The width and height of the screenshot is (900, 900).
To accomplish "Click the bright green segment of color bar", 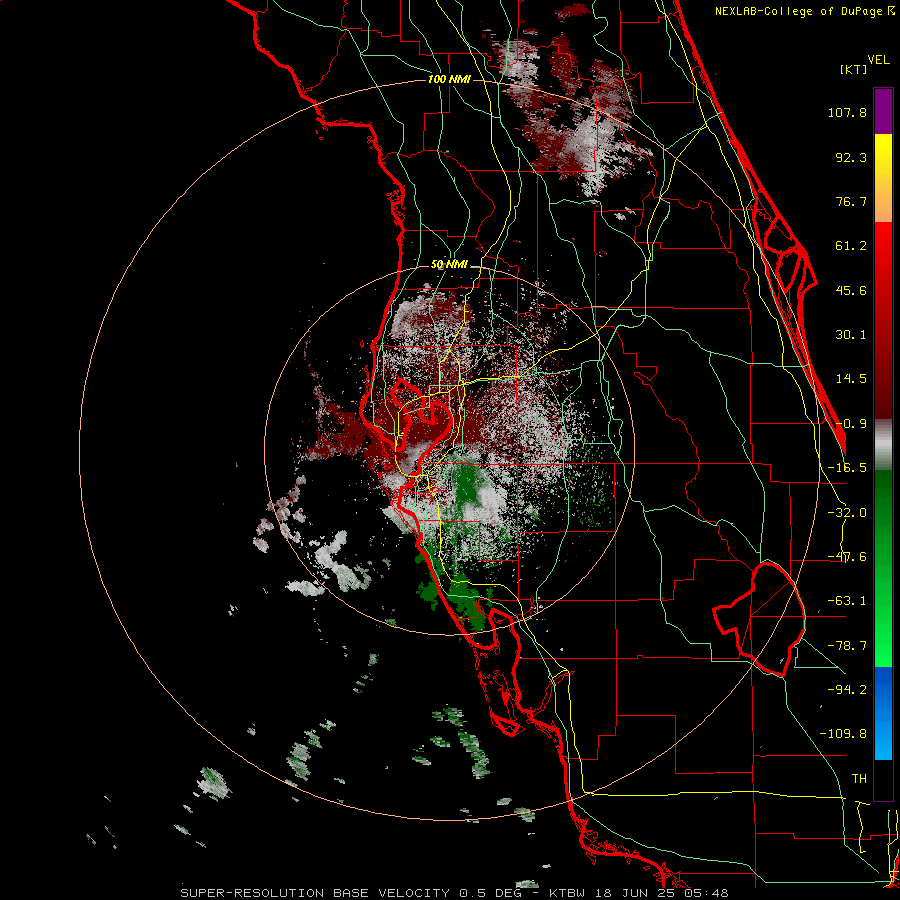I will [883, 568].
